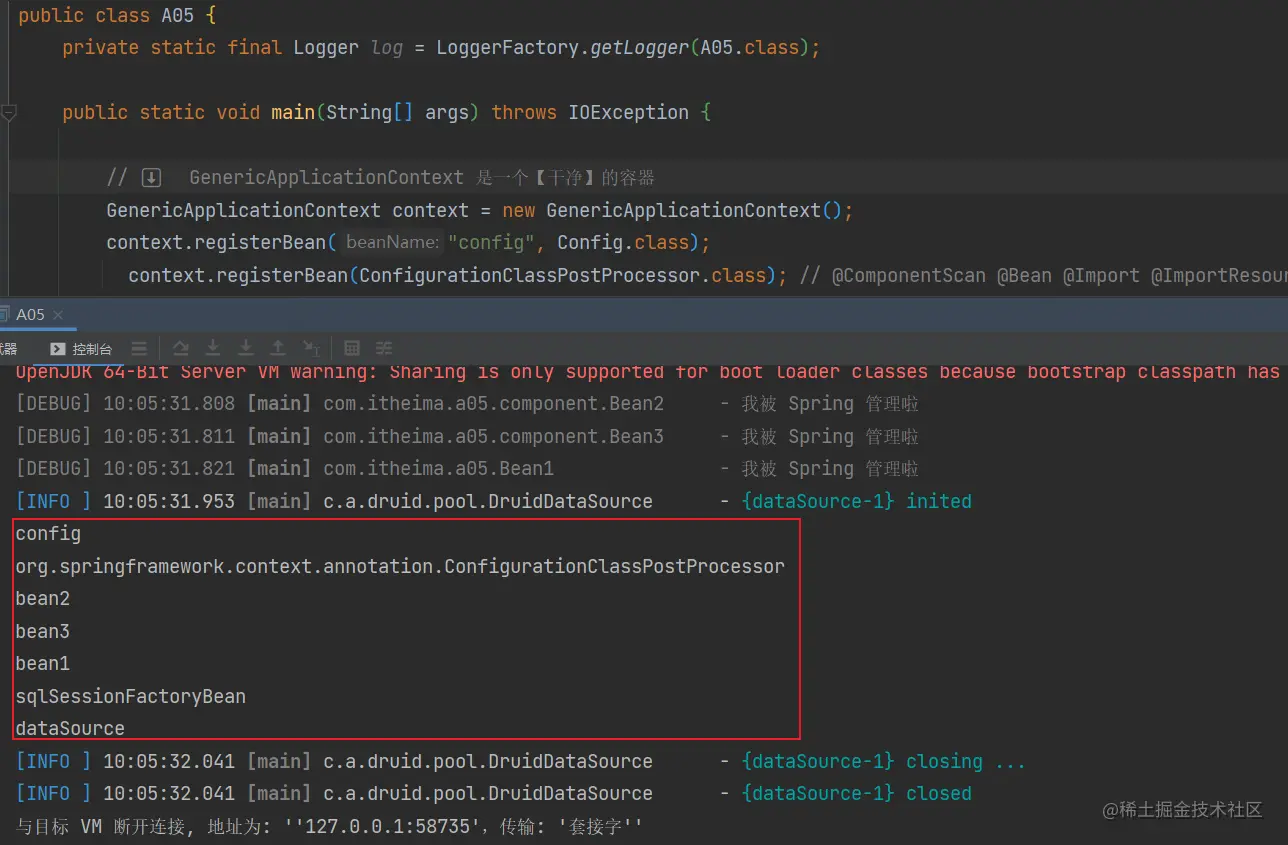Click the 'bean1' console output line

pos(43,664)
